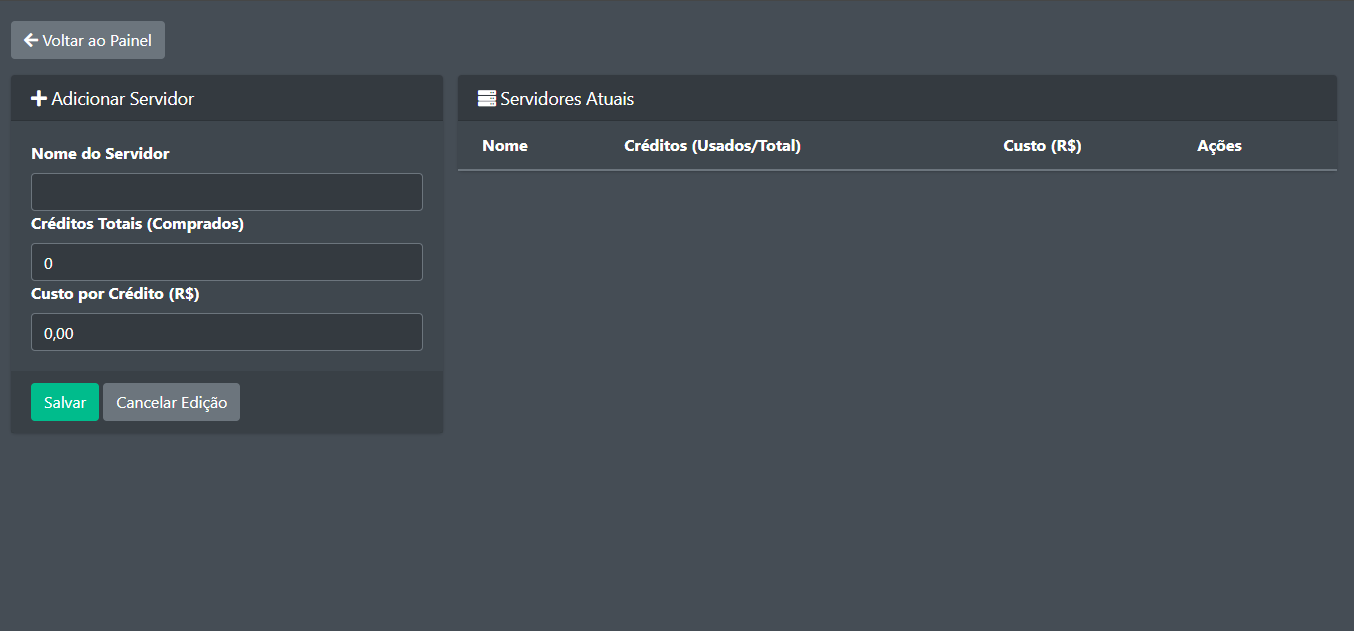The height and width of the screenshot is (631, 1354).
Task: Click the back arrow icon
Action: (x=30, y=41)
